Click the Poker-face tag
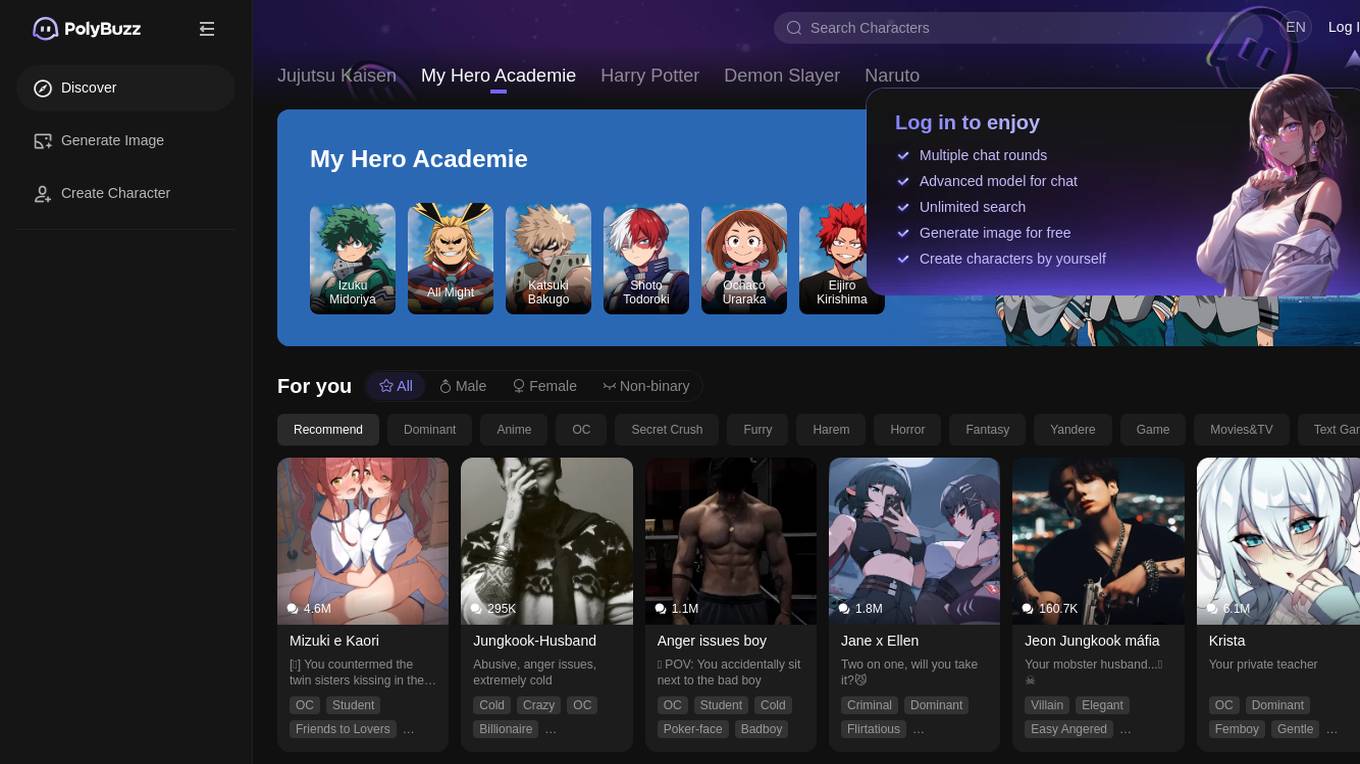1360x764 pixels. coord(693,729)
